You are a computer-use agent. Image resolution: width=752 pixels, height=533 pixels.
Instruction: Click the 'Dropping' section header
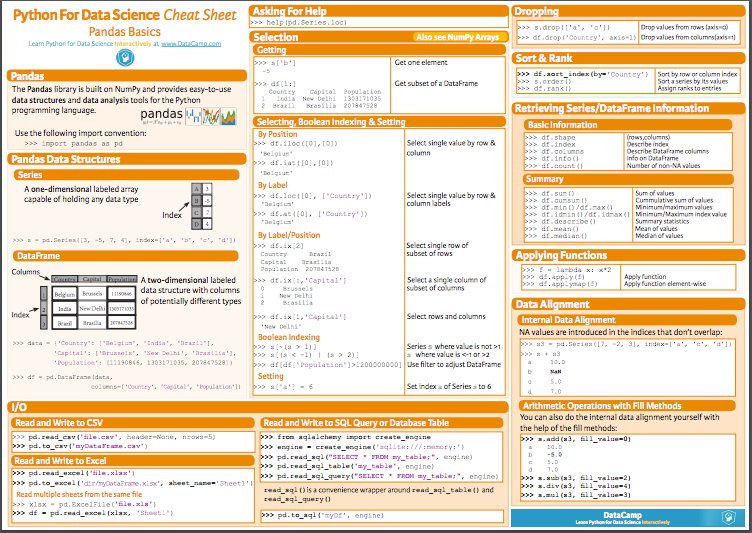click(x=629, y=11)
